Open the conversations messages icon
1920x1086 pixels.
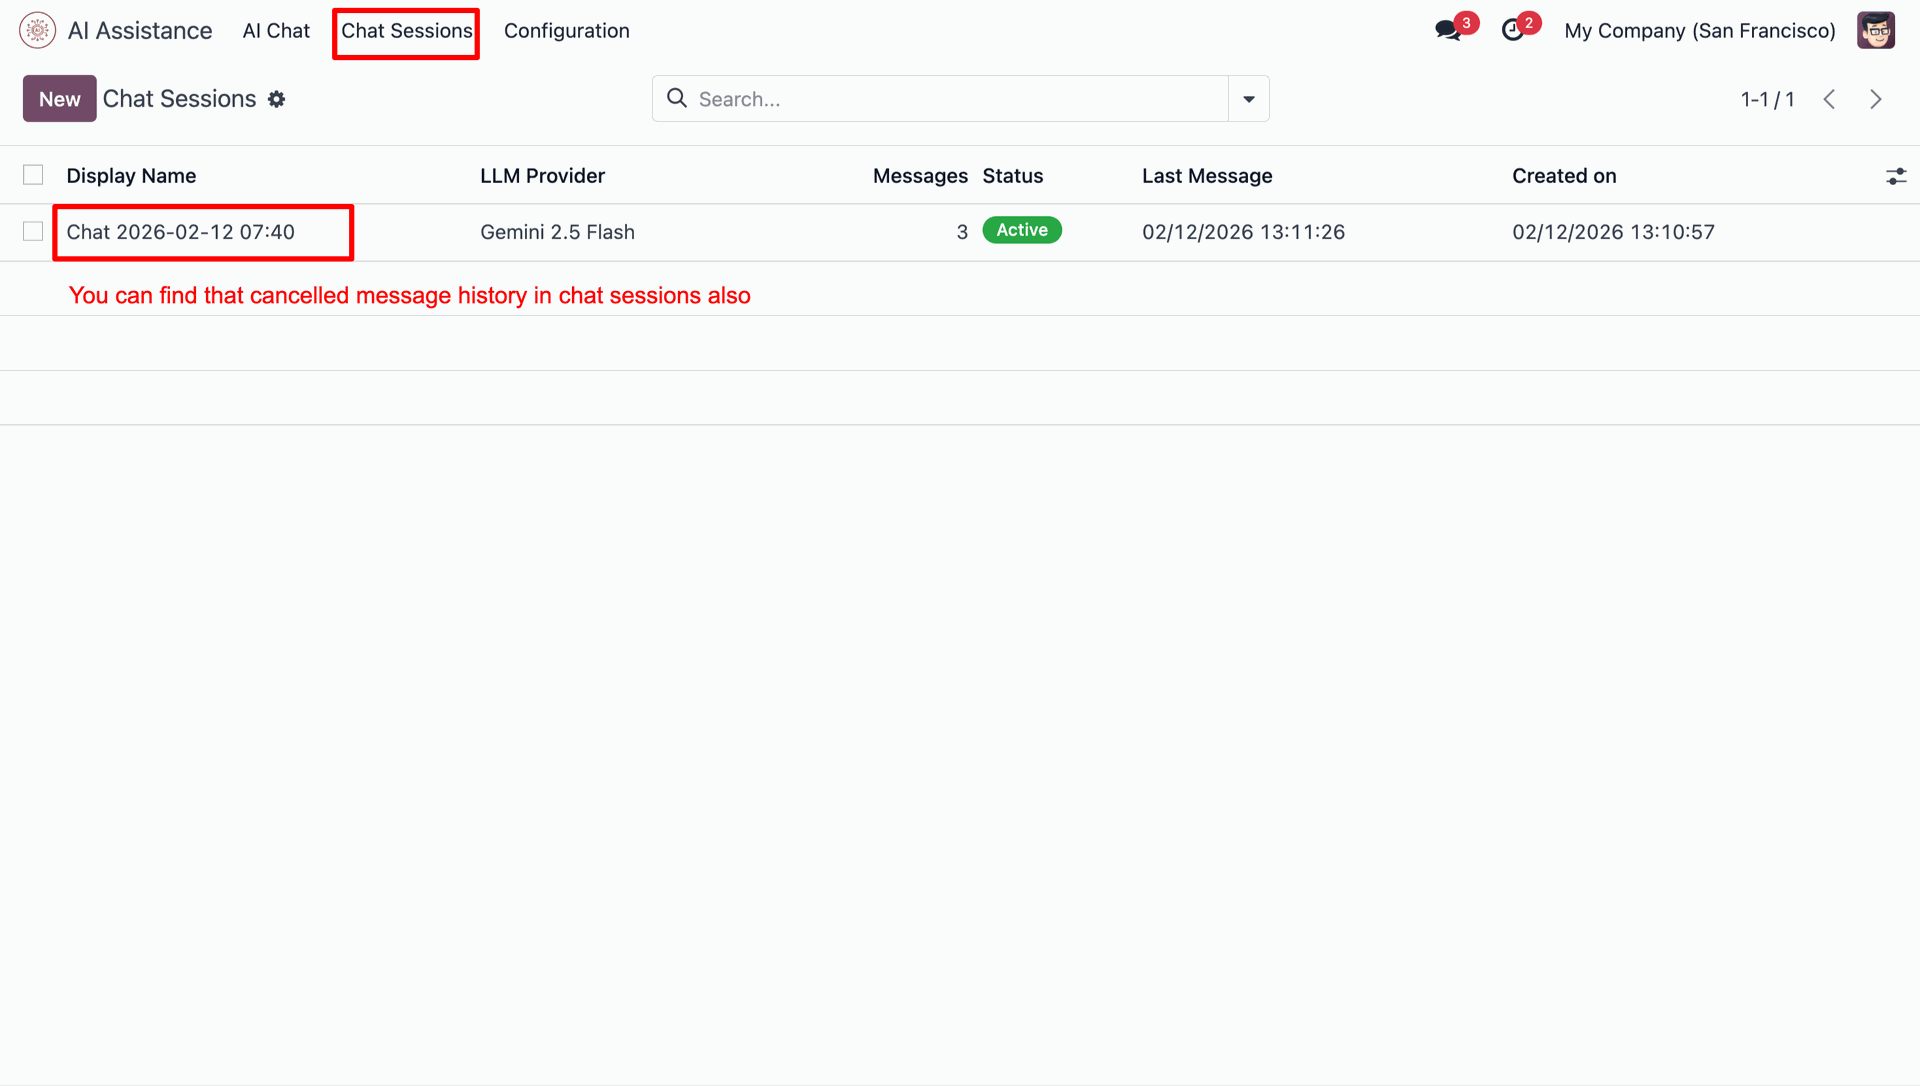[1447, 30]
